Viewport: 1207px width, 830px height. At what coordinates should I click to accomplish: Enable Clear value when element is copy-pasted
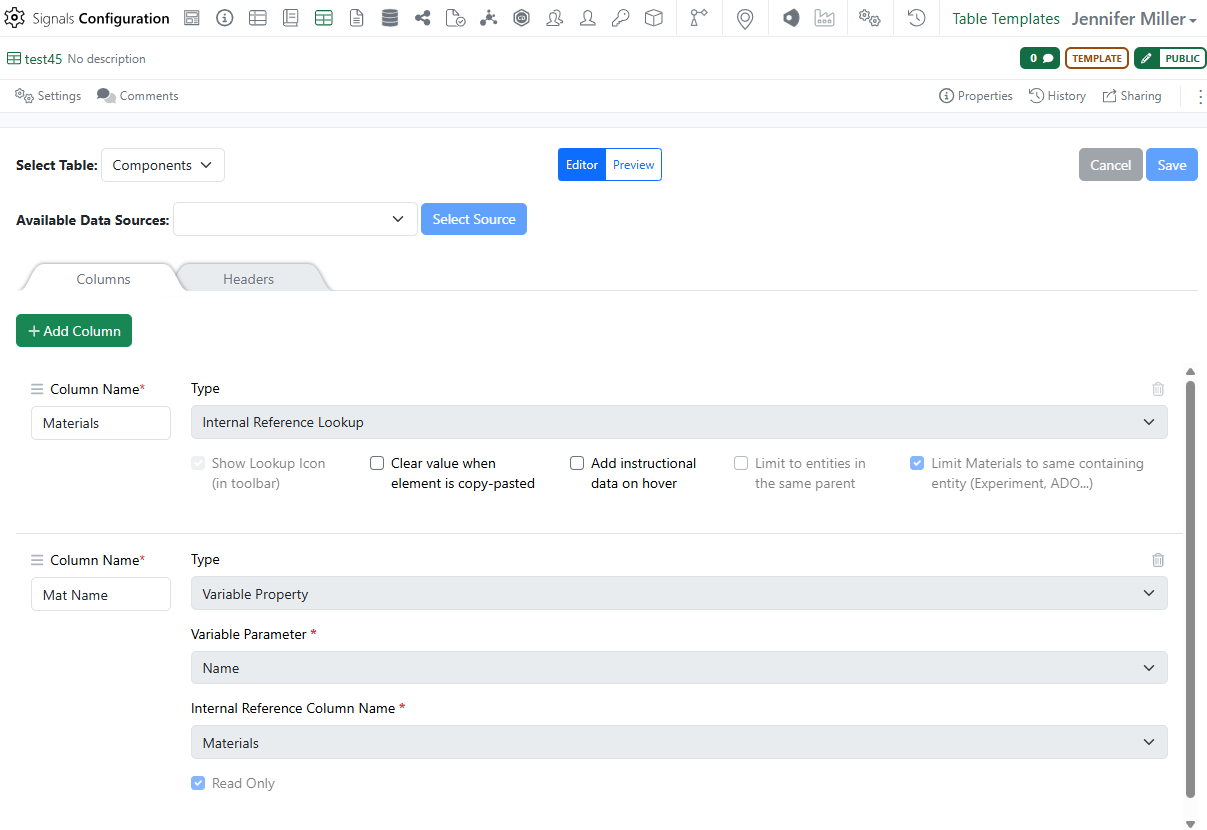pyautogui.click(x=377, y=463)
